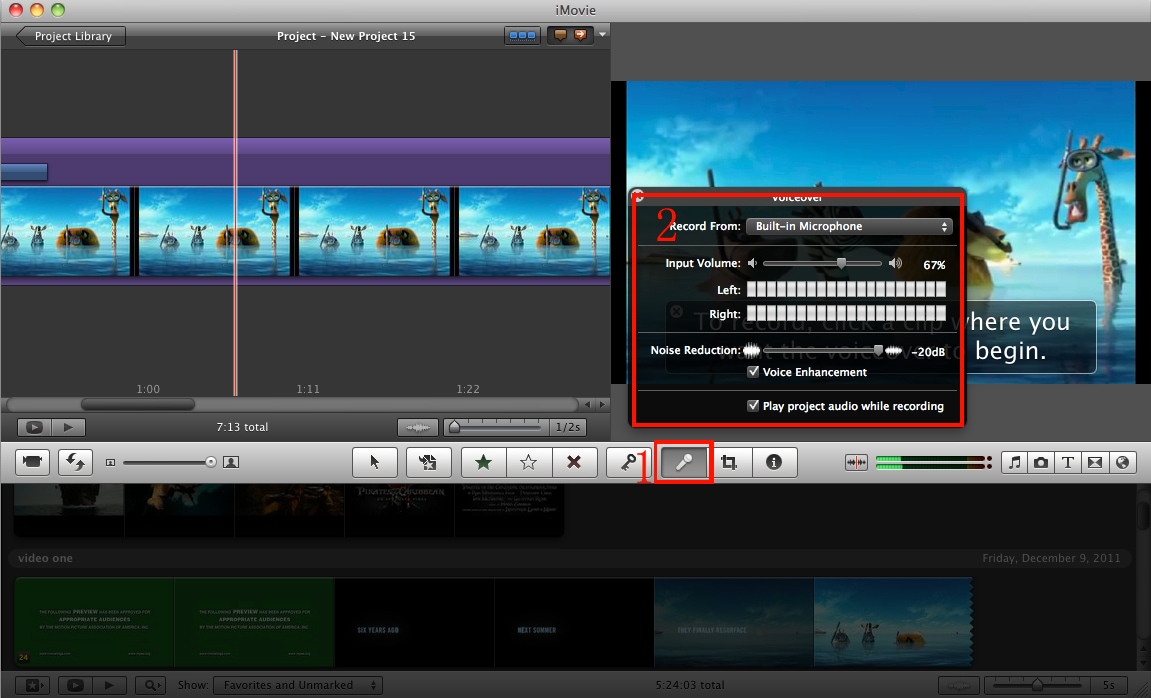Mark selection as favorite with green star

[x=483, y=462]
